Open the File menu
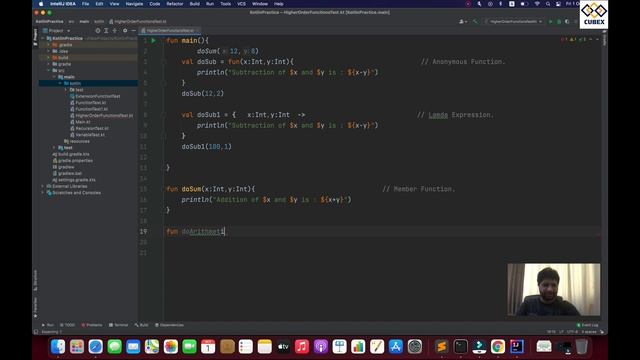 (85, 4)
